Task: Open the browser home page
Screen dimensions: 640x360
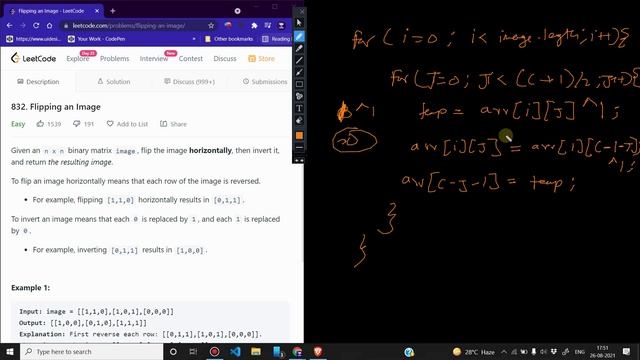Action: point(49,25)
